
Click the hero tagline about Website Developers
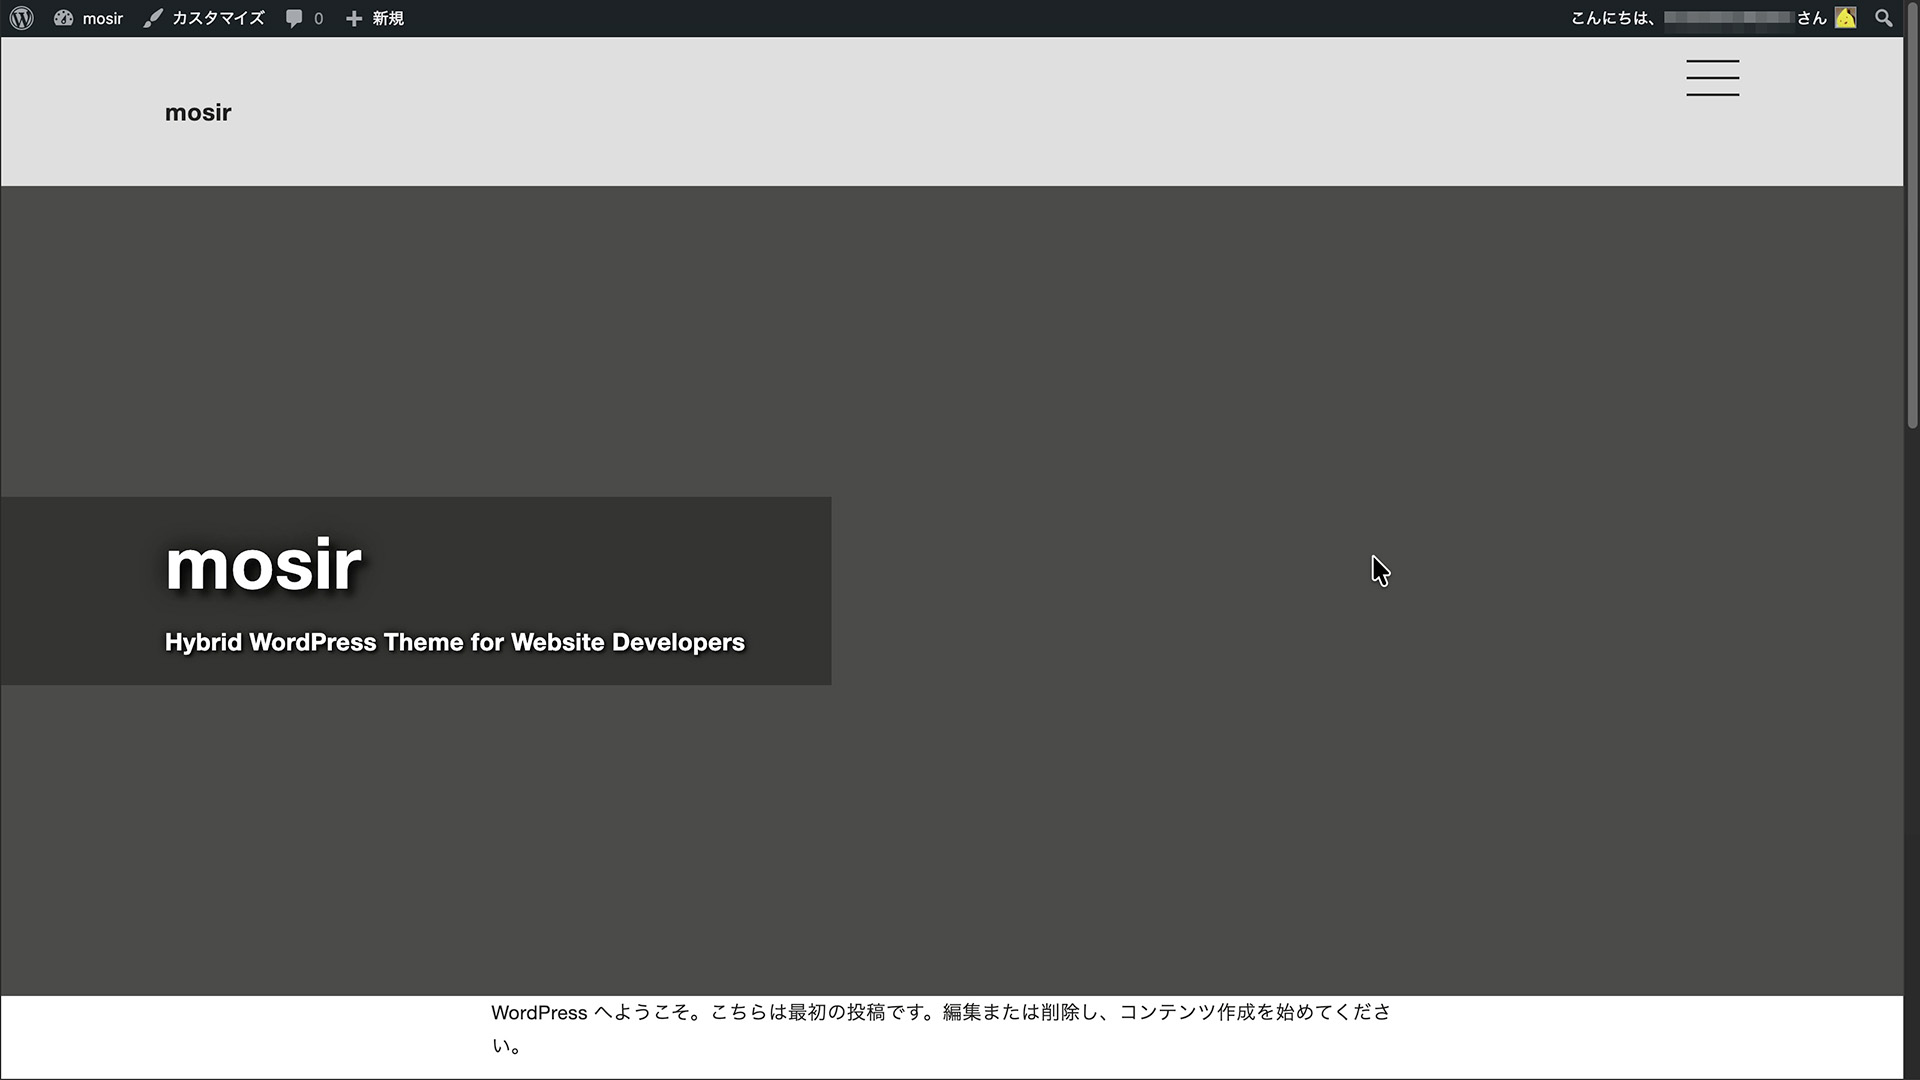[x=455, y=643]
